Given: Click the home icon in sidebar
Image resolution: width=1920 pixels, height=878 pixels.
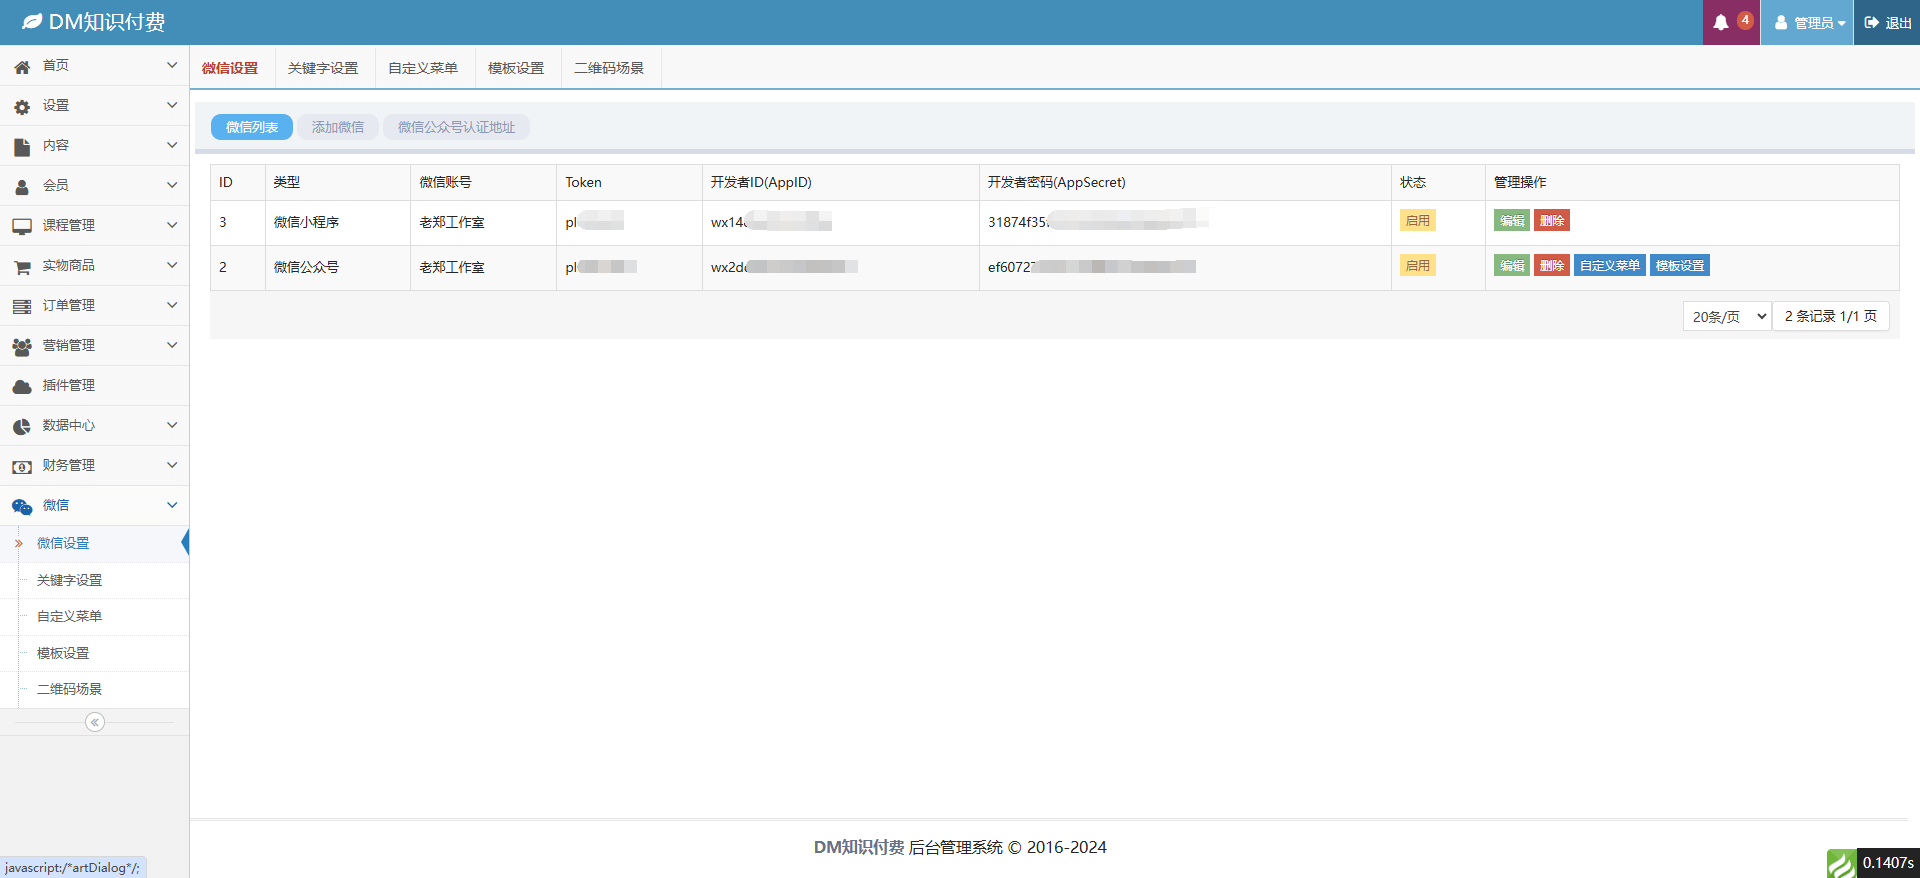Looking at the screenshot, I should (22, 67).
